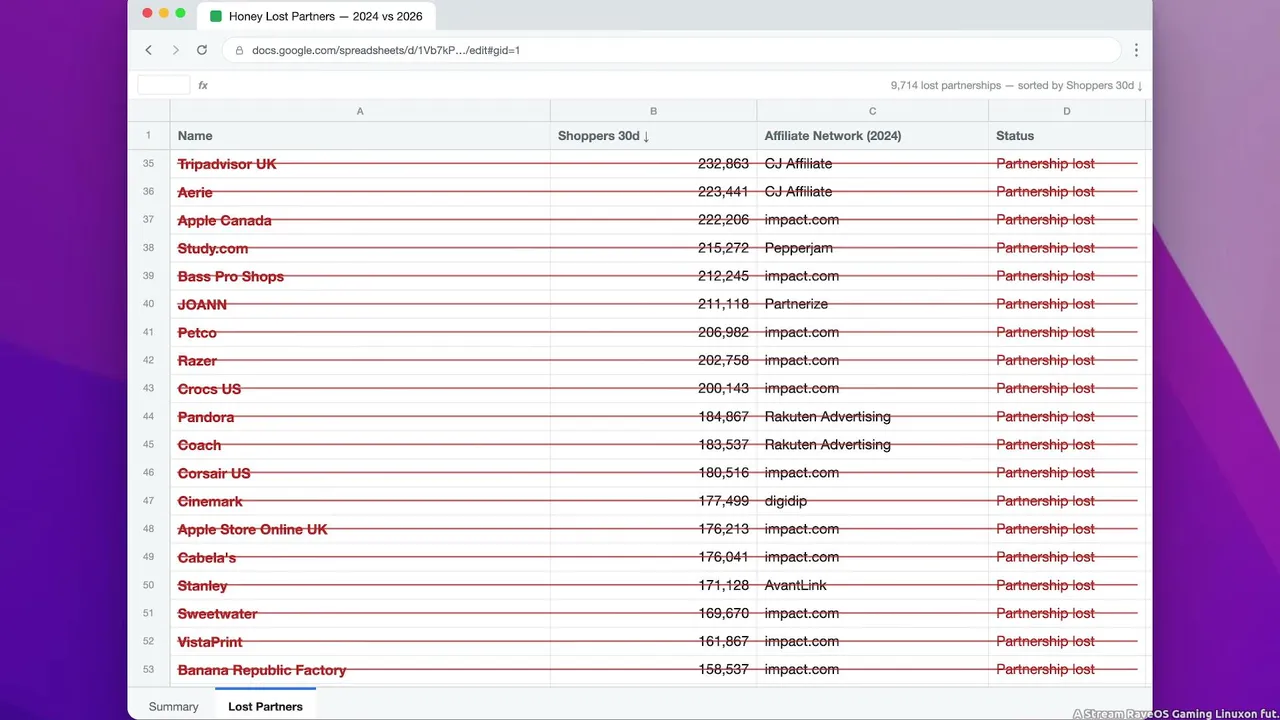Image resolution: width=1280 pixels, height=720 pixels.
Task: Click Partnership lost in Stanley row
Action: coord(1045,585)
